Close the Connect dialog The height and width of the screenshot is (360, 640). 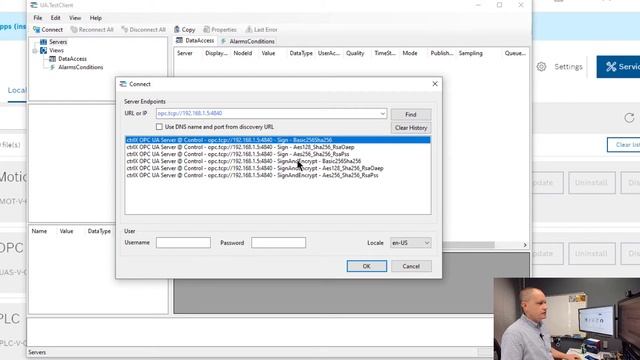(x=435, y=84)
